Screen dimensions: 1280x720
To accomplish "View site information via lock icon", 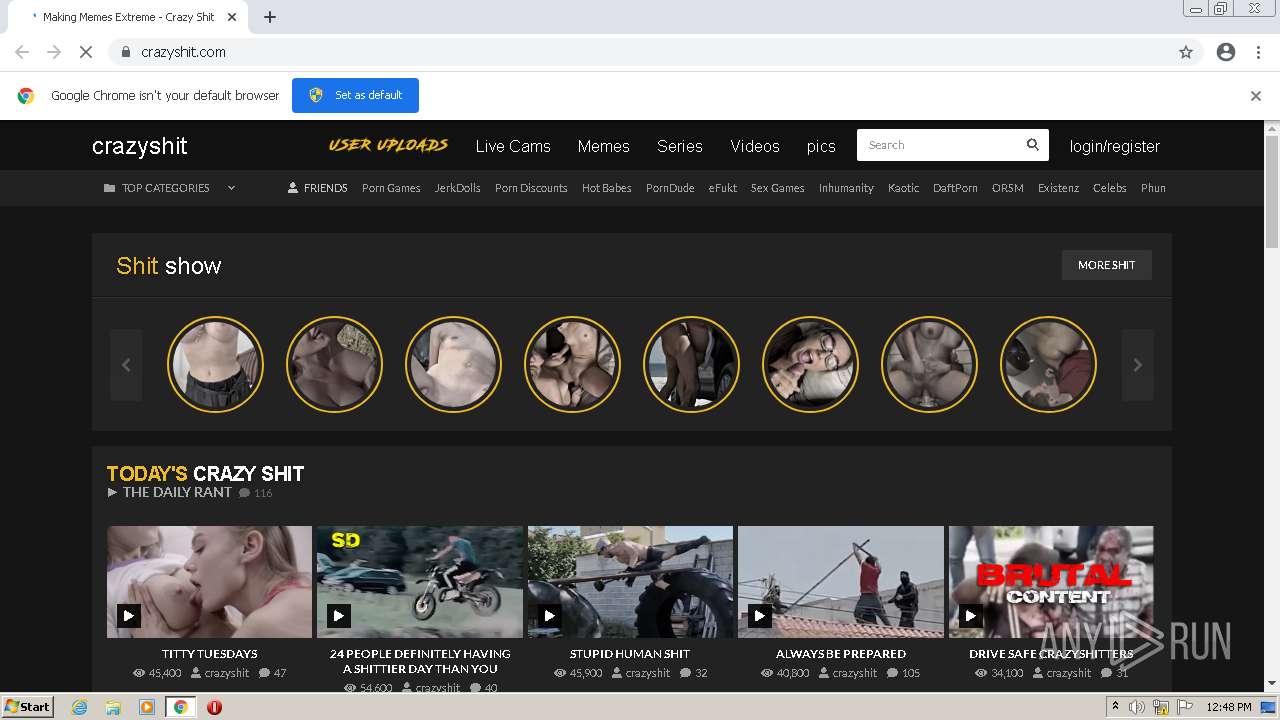I will click(125, 52).
